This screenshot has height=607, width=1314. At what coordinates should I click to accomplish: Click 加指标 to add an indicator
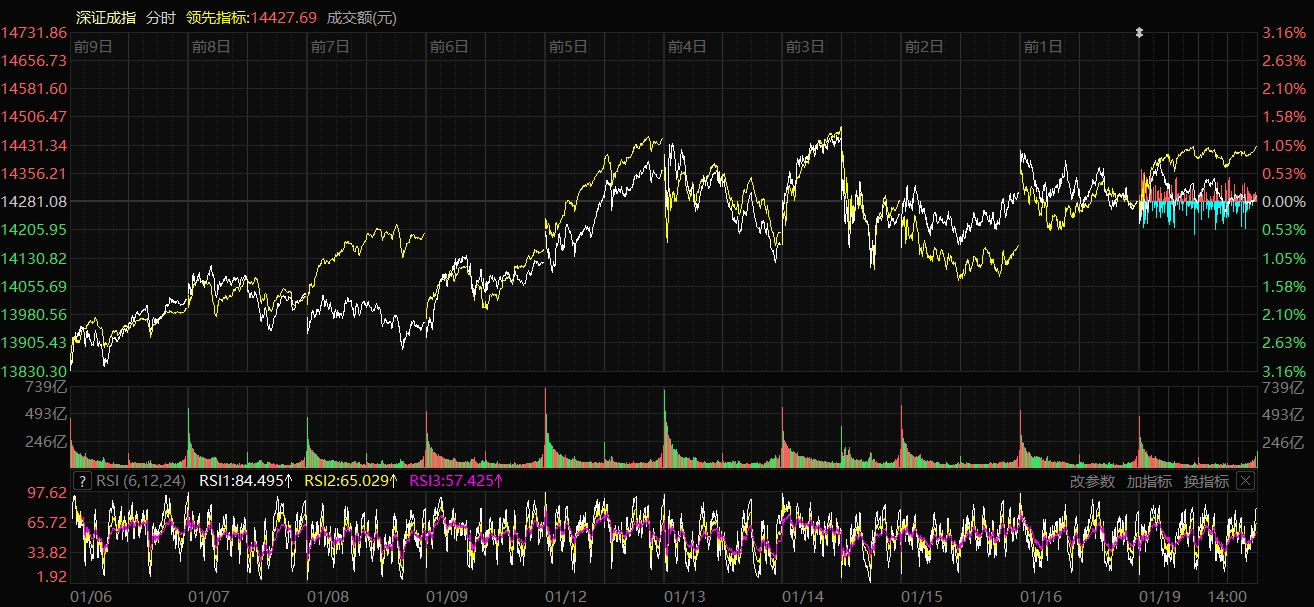1149,481
